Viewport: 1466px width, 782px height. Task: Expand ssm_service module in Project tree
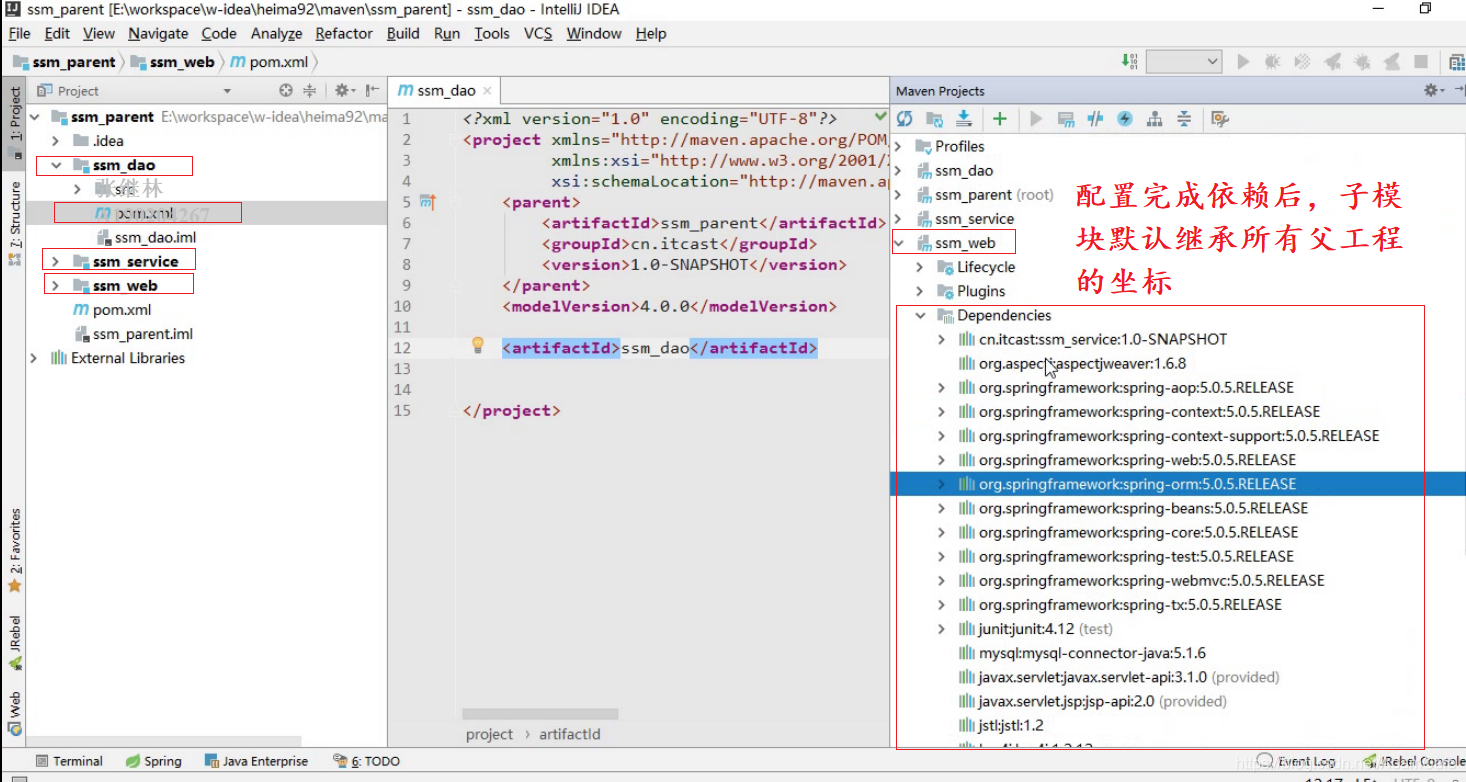(x=56, y=261)
